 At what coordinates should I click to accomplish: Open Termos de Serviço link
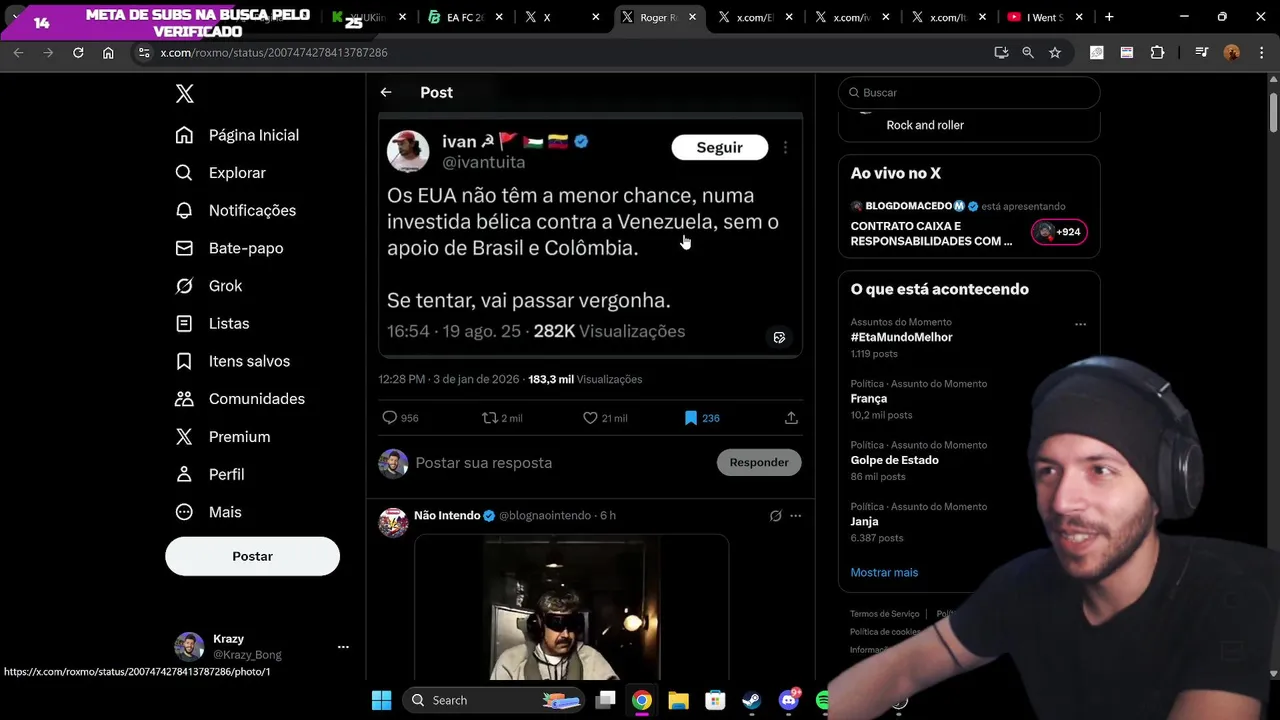coord(884,614)
